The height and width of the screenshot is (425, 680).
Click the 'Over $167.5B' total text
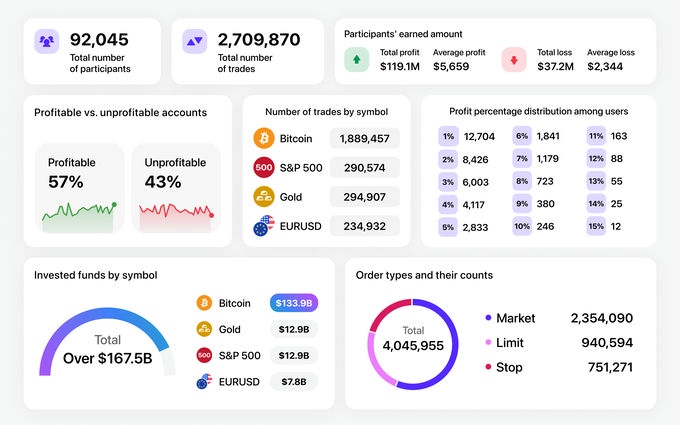pos(108,359)
